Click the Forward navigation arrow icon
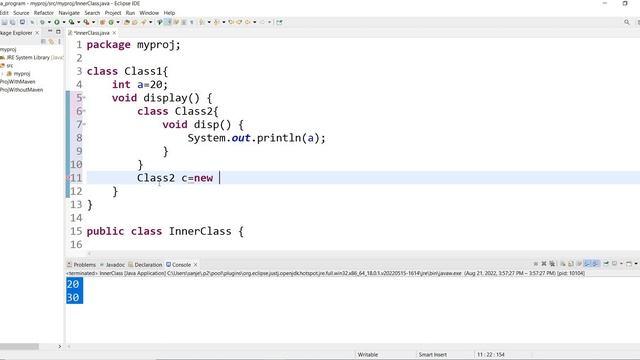Viewport: 640px width, 360px height. tap(263, 22)
